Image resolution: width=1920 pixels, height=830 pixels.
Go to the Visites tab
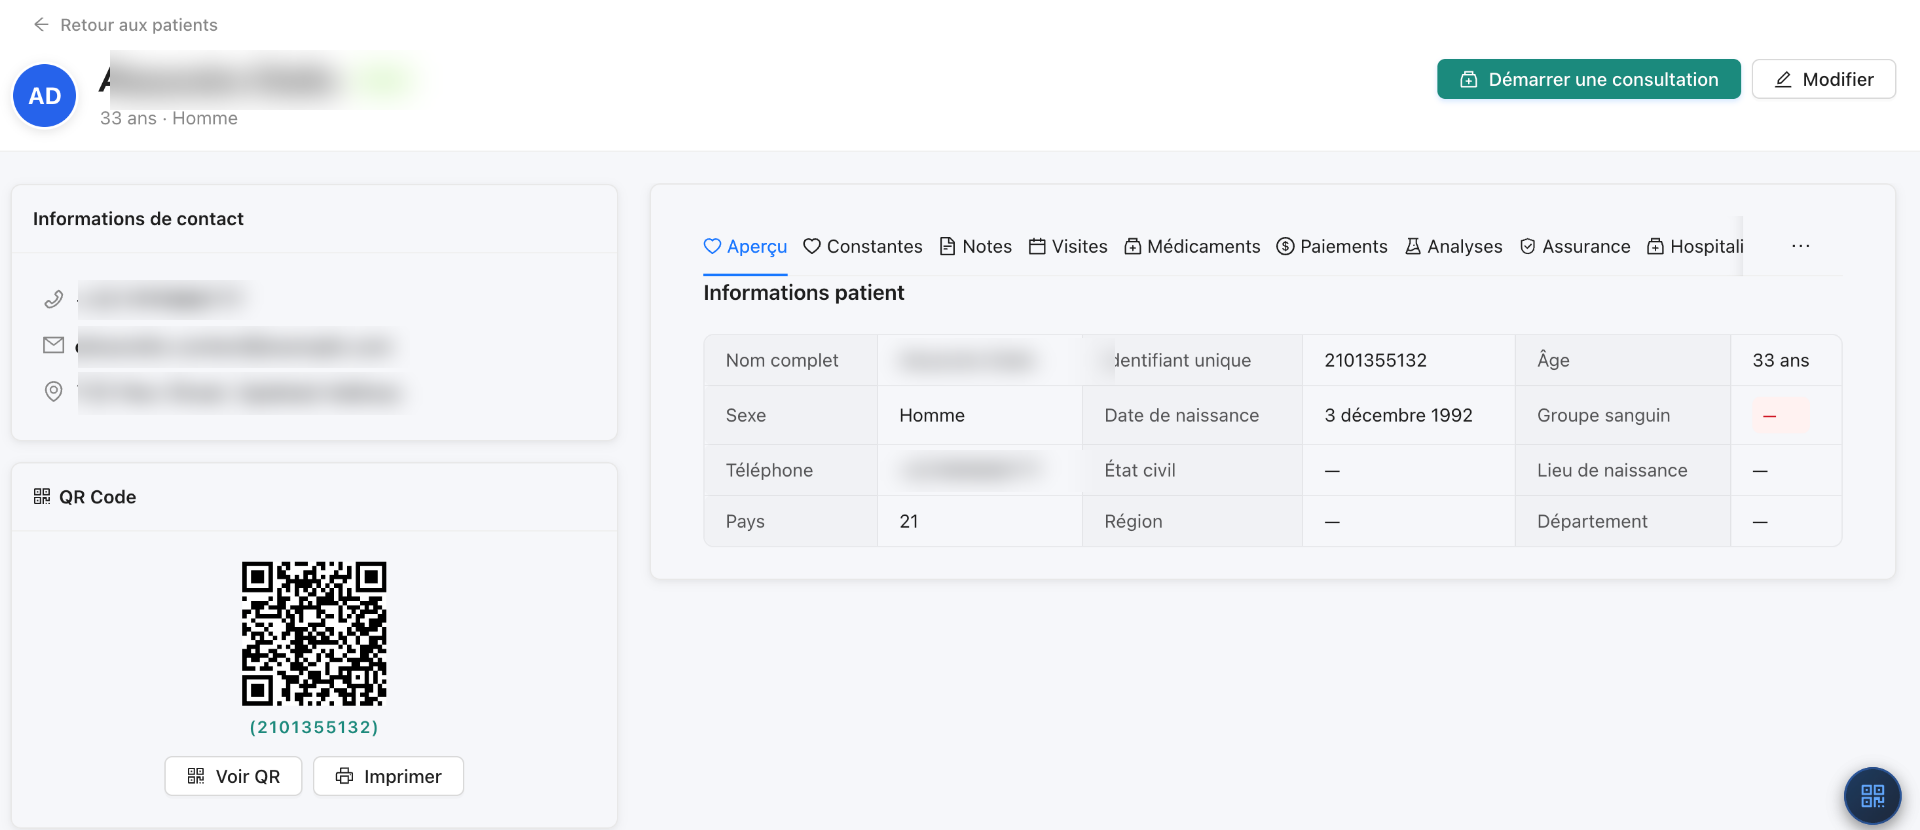tap(1068, 246)
